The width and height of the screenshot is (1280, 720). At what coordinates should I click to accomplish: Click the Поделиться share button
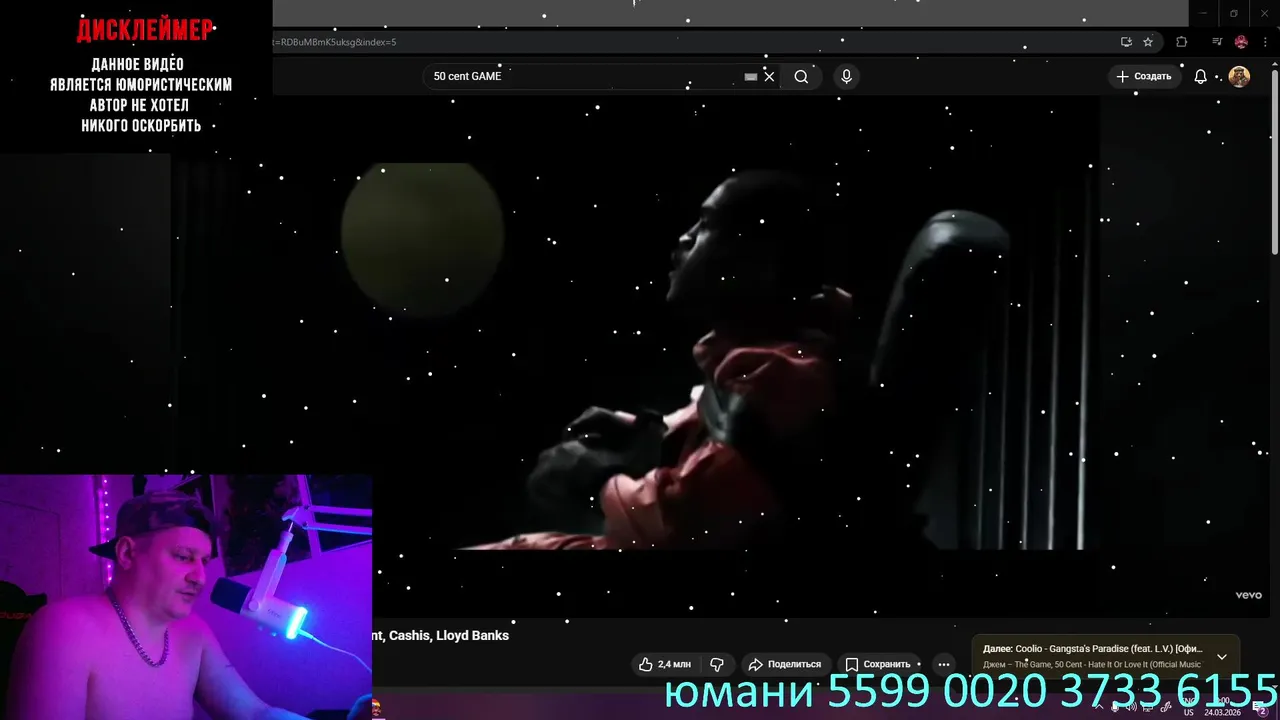tap(785, 664)
